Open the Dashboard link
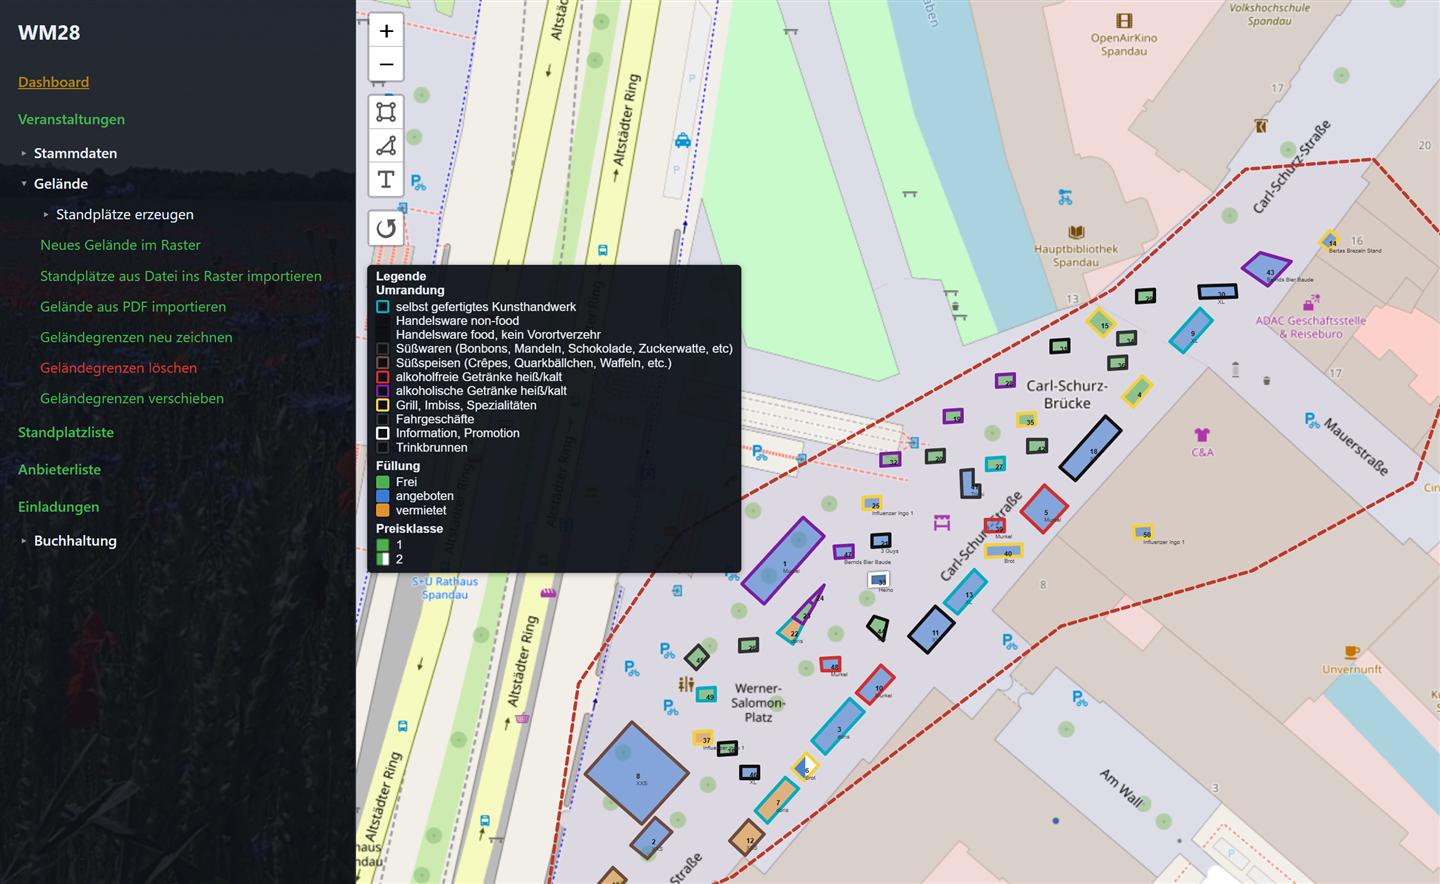The width and height of the screenshot is (1440, 884). tap(53, 82)
